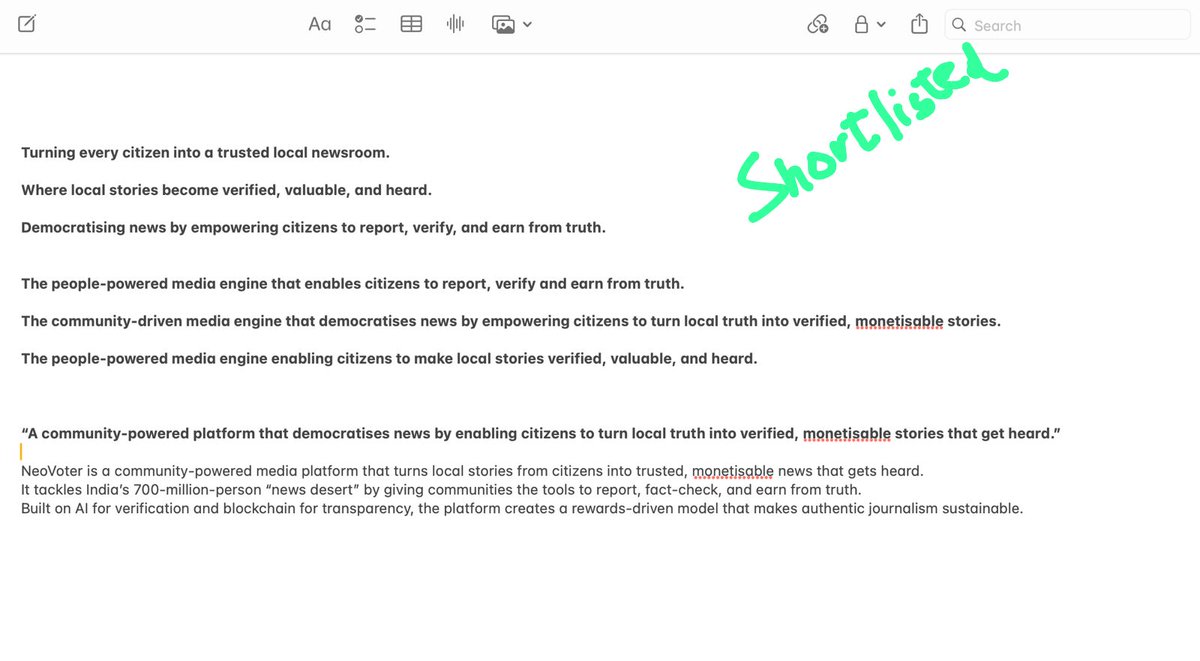Click the link-note collaboration icon

point(818,24)
